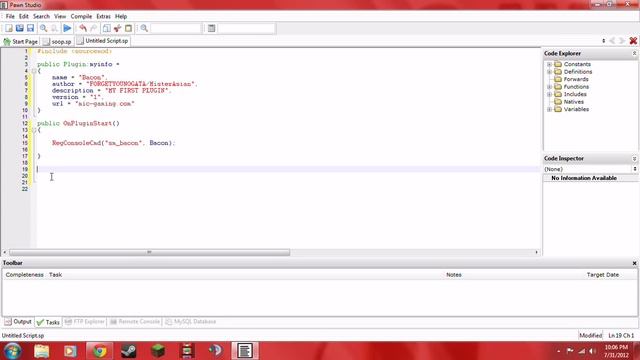Select the Untitled Script.sp tab
This screenshot has height=360, width=640.
point(103,41)
